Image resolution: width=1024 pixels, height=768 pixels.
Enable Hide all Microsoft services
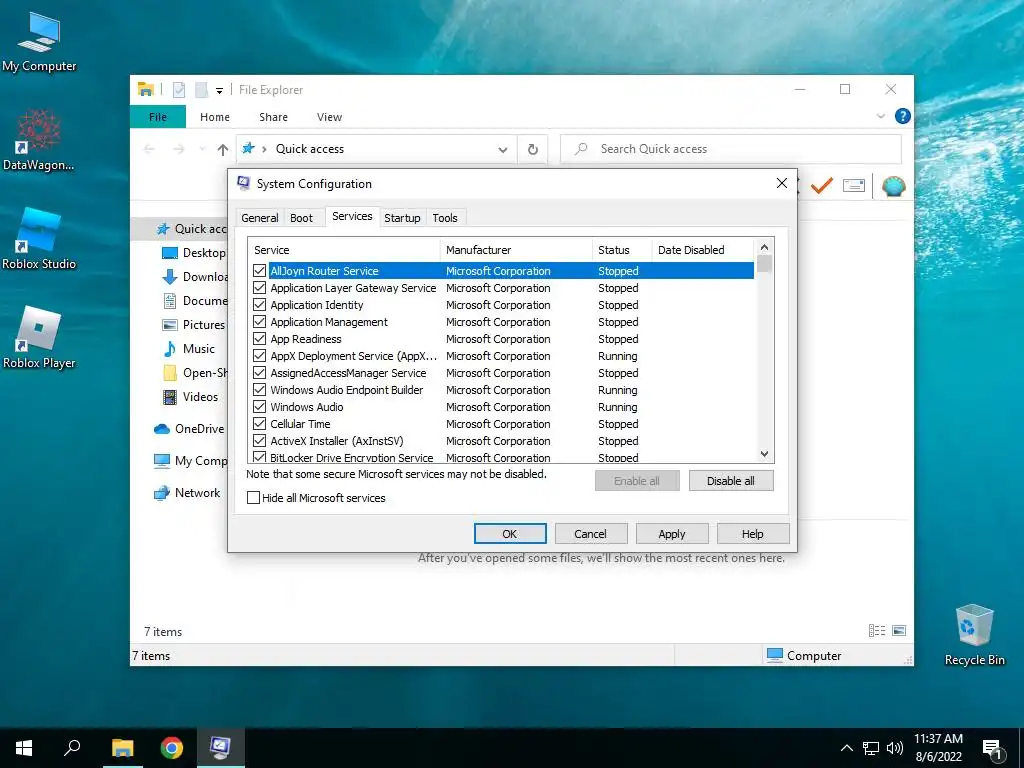click(x=253, y=498)
